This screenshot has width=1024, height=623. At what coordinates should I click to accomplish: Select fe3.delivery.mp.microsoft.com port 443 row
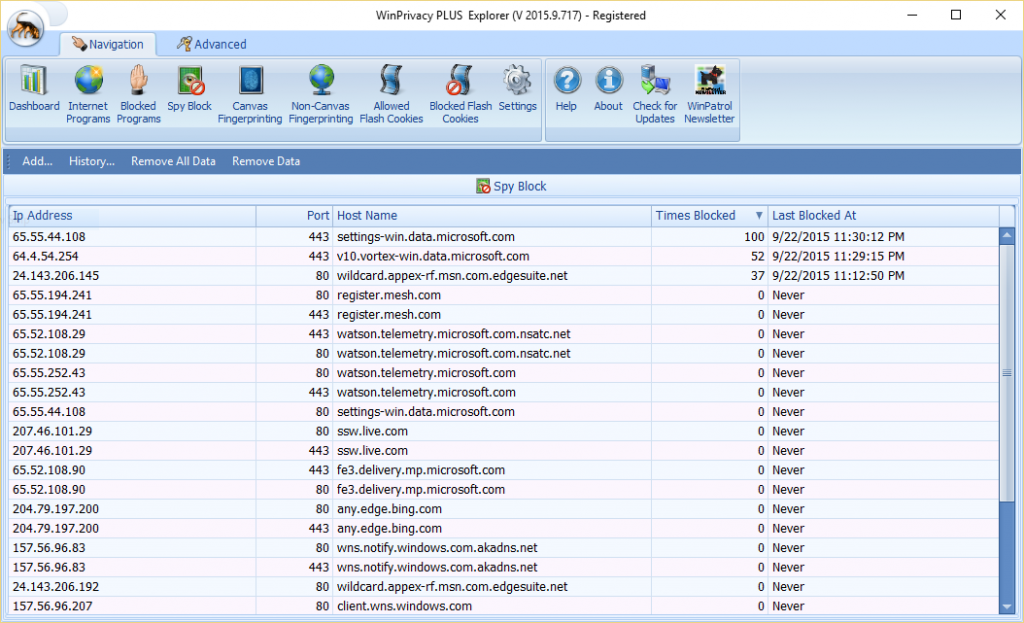pos(504,470)
